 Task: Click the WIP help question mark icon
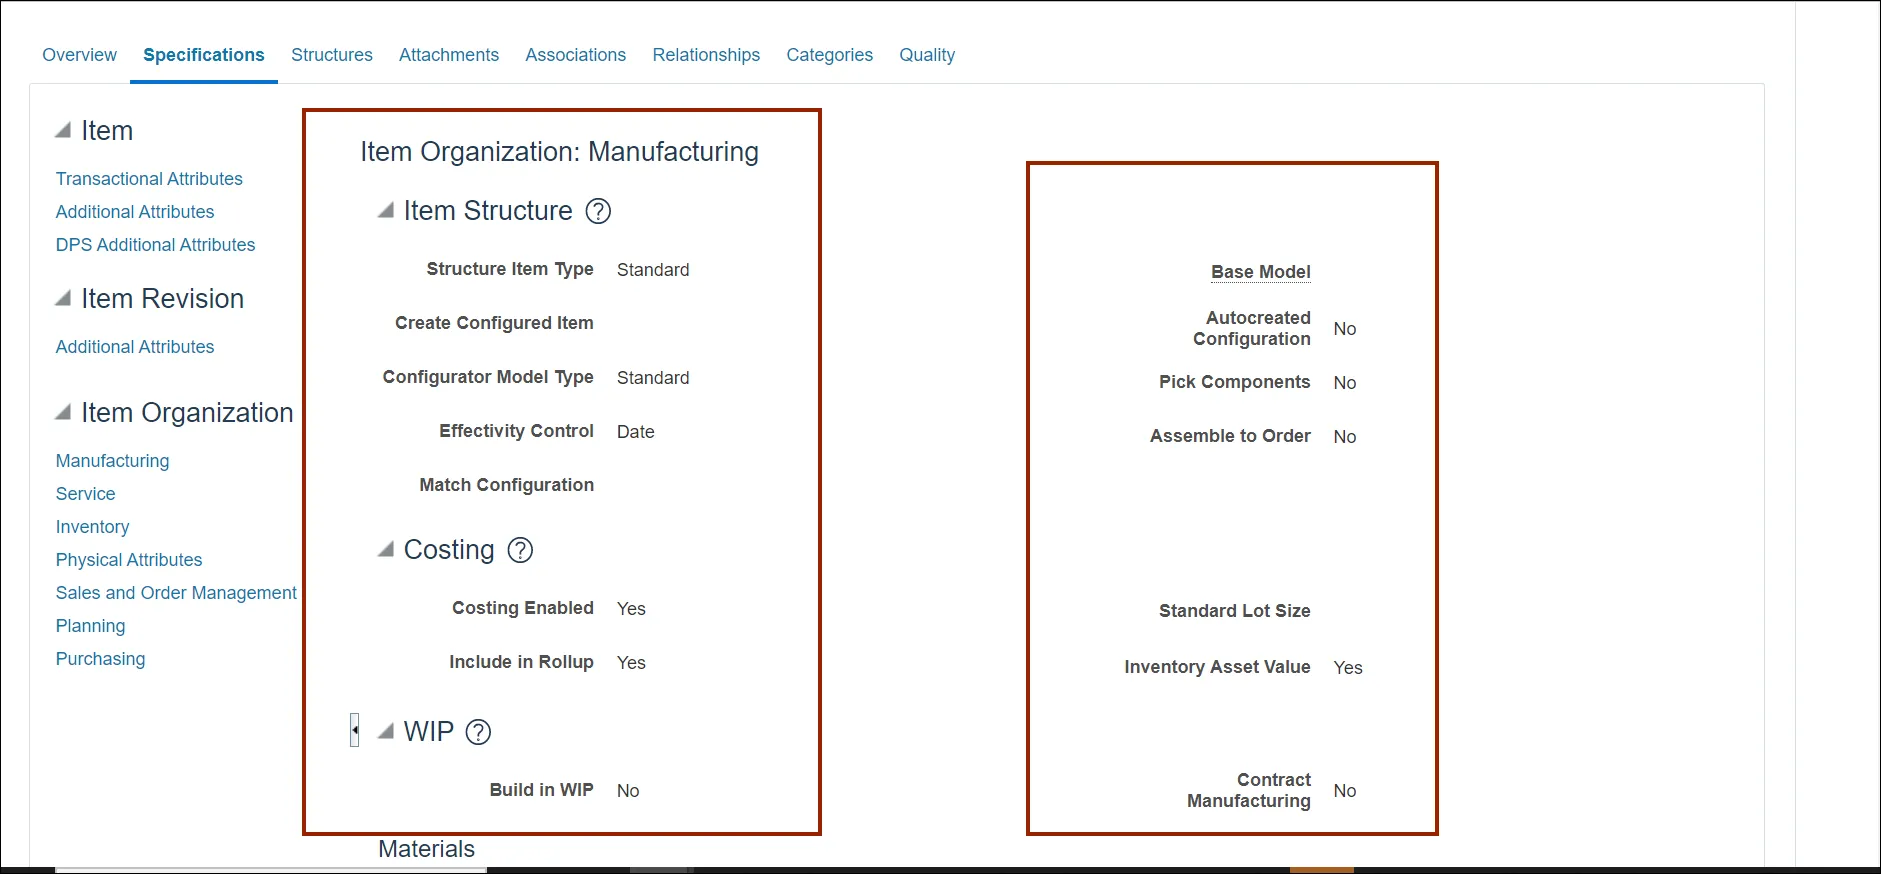pyautogui.click(x=479, y=732)
